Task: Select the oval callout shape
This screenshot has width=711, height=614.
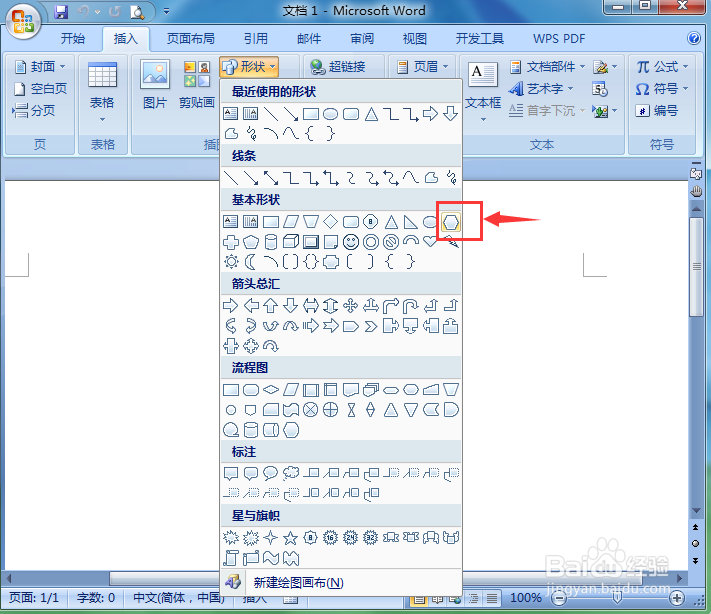Action: (270, 473)
